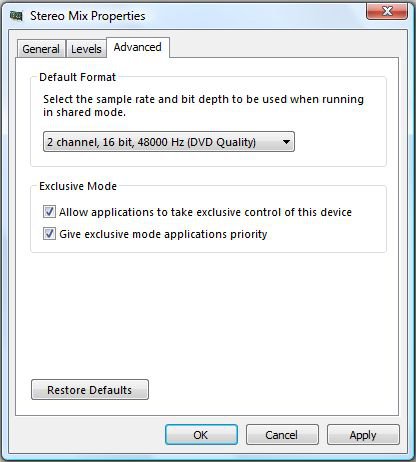Switch to the General tab

coord(41,49)
